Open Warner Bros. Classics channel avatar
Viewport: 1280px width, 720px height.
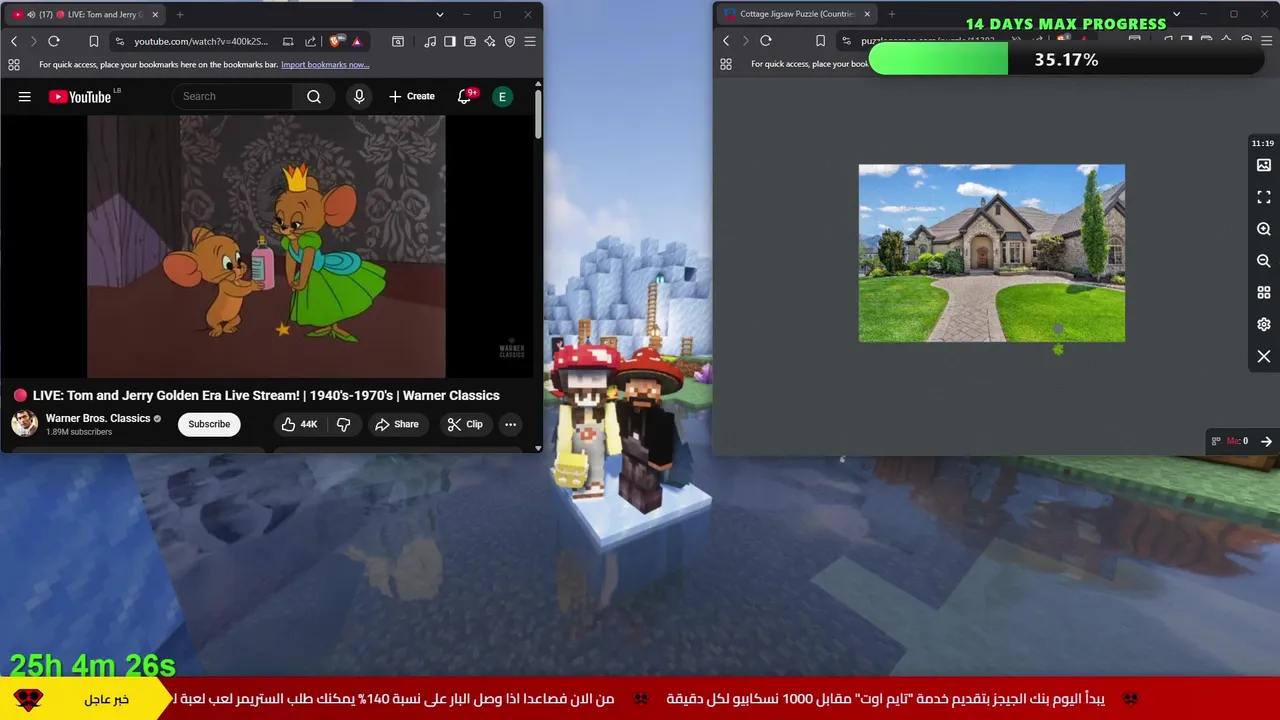pos(25,424)
